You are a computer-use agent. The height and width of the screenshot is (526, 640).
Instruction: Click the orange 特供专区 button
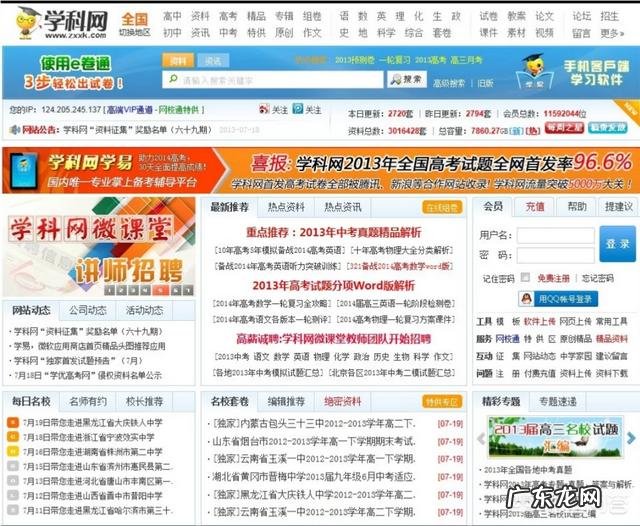(x=442, y=402)
